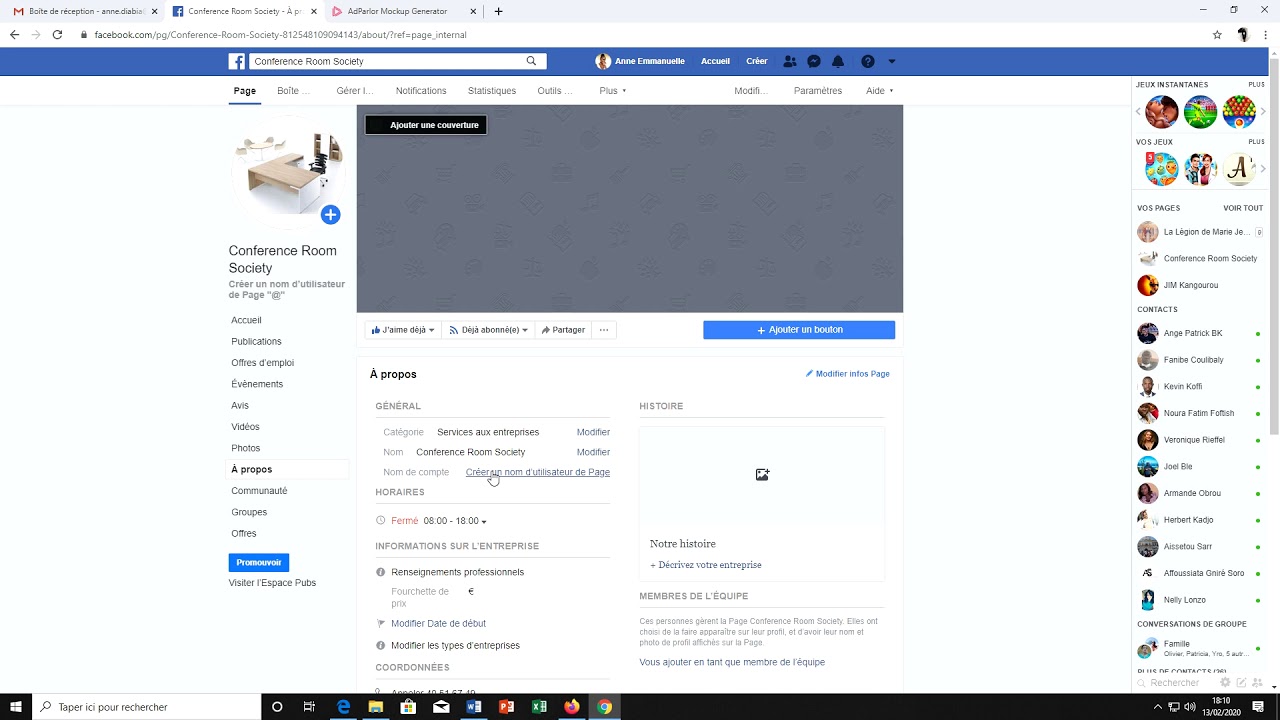This screenshot has height=720, width=1280.
Task: Click the pencil icon beside Modifier infos Page
Action: 810,374
